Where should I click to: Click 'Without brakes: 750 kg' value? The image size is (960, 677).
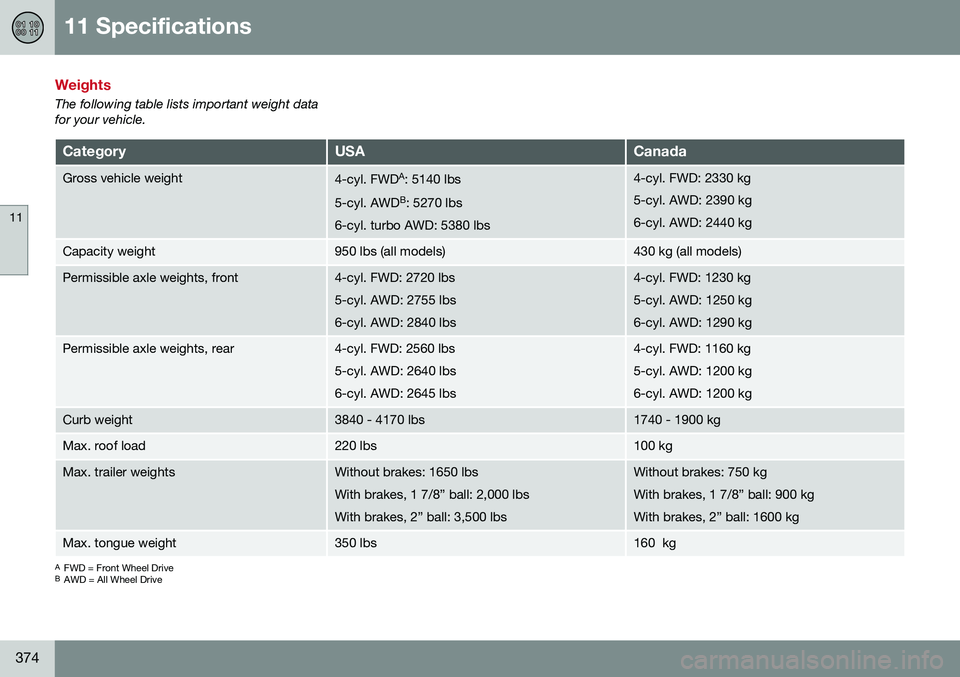700,472
